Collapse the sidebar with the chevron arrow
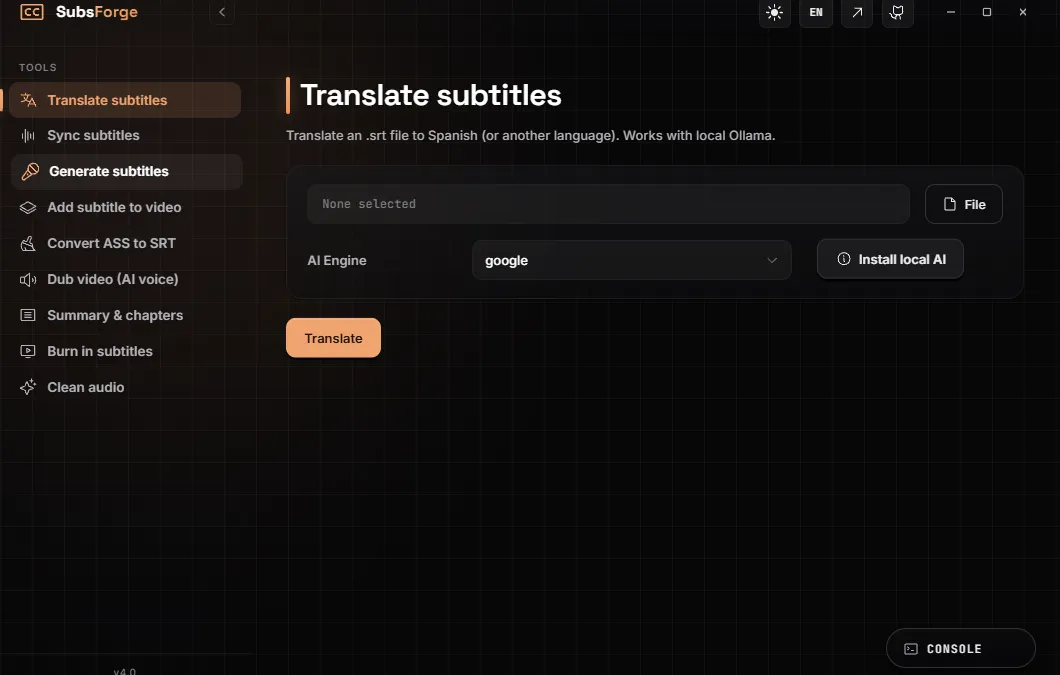This screenshot has width=1060, height=675. click(222, 12)
